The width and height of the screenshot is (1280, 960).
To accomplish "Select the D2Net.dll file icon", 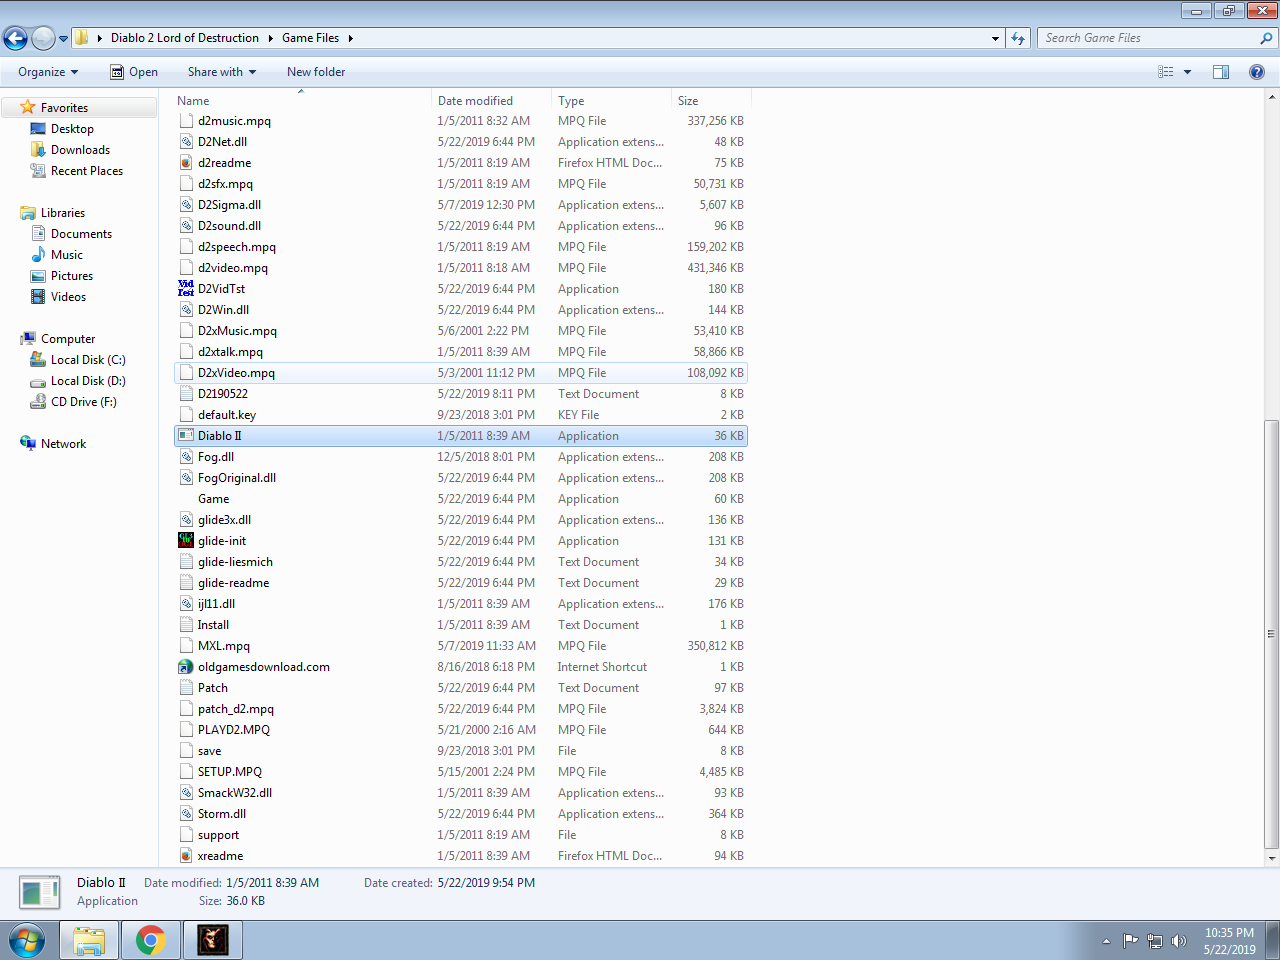I will [186, 142].
